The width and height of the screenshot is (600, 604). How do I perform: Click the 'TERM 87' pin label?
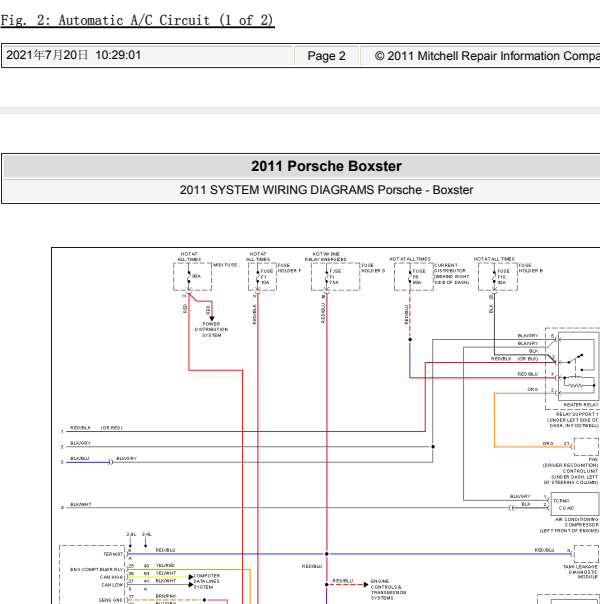point(113,554)
